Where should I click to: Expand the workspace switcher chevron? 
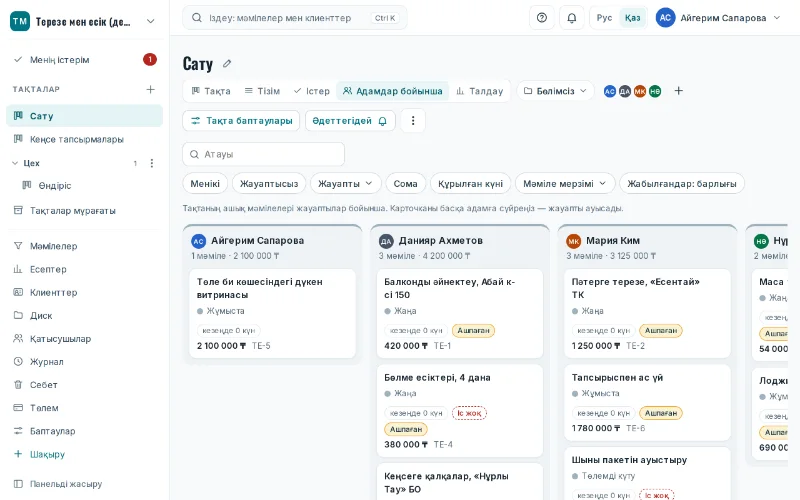click(151, 21)
